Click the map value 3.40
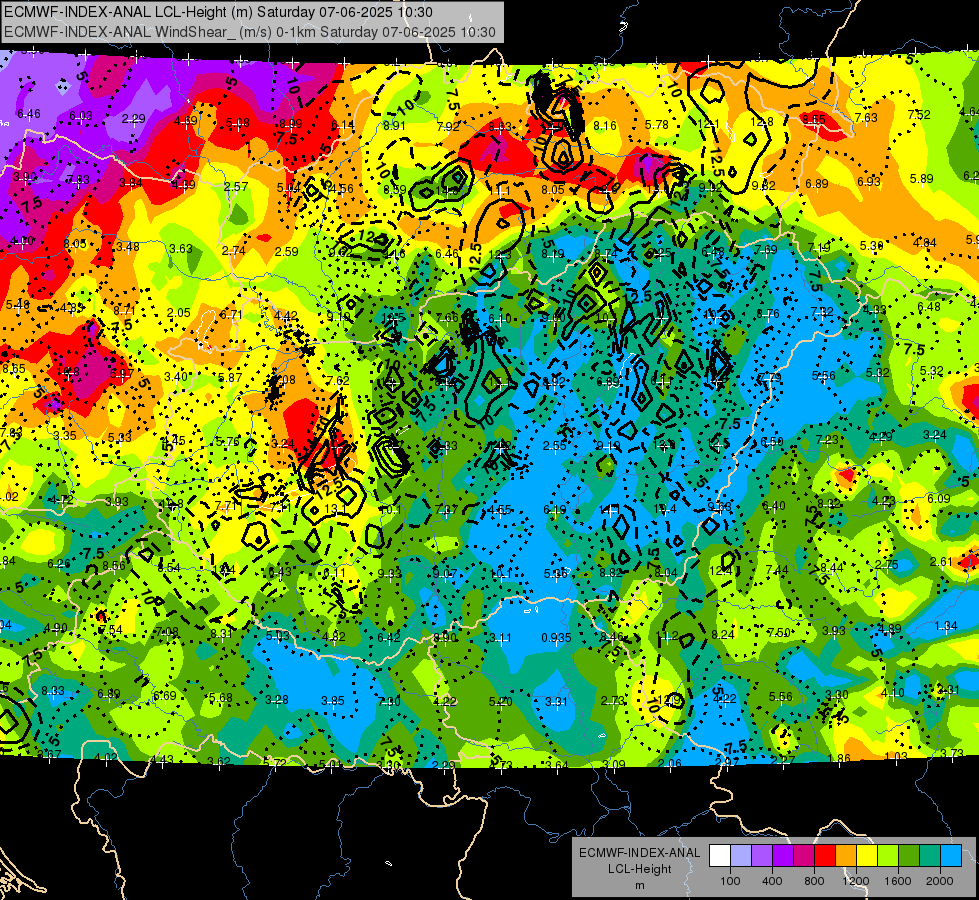979x900 pixels. pyautogui.click(x=176, y=377)
